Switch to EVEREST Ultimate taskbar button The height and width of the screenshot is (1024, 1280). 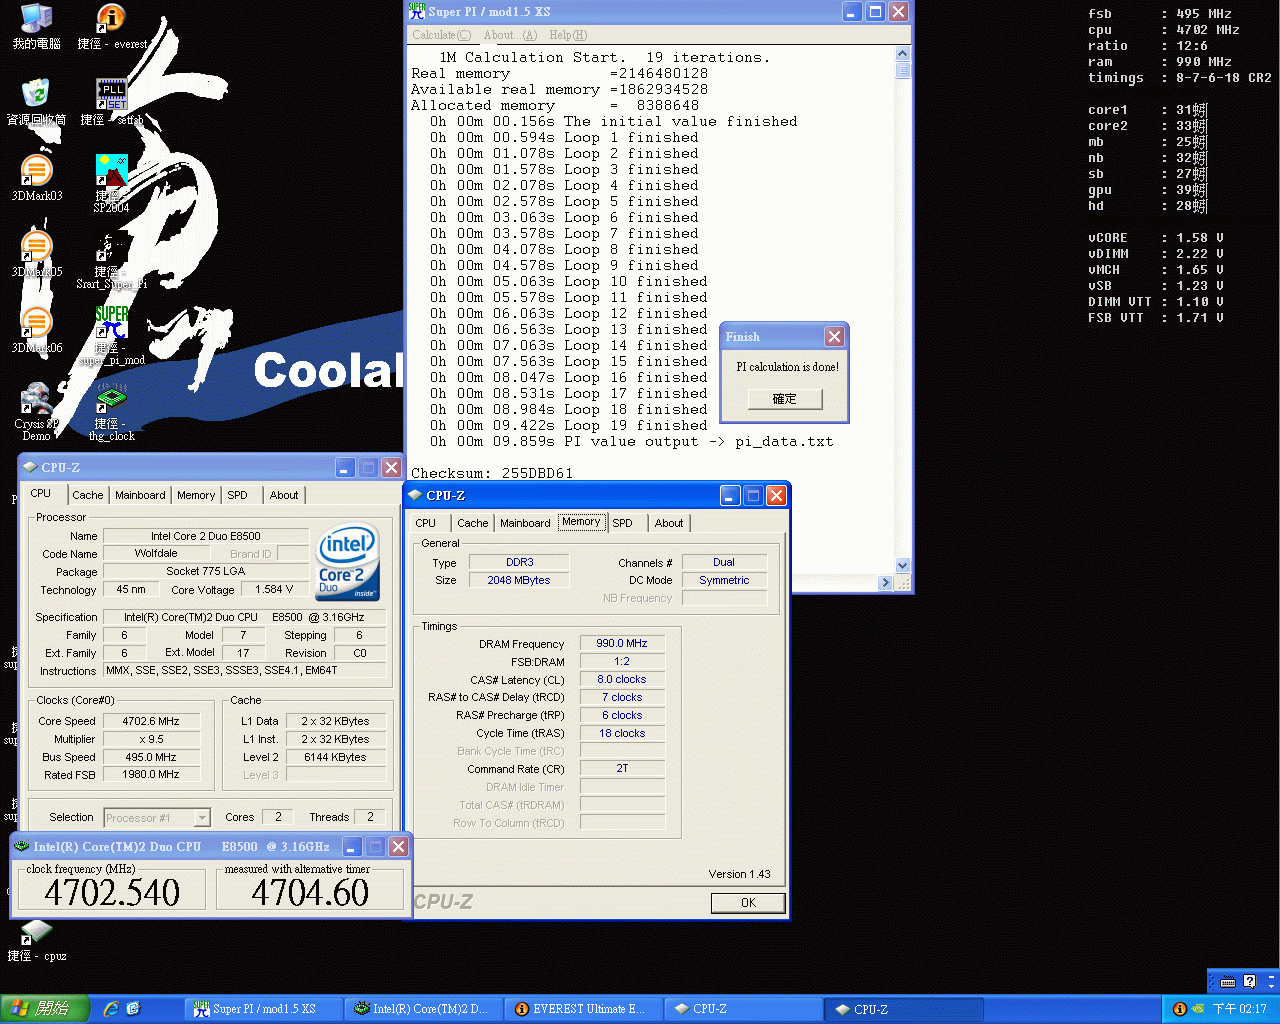coord(584,1009)
